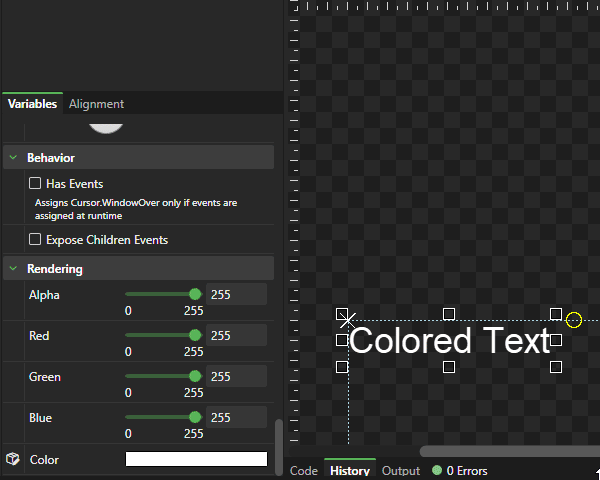The height and width of the screenshot is (480, 600).
Task: Collapse the Rendering section
Action: pos(14,269)
